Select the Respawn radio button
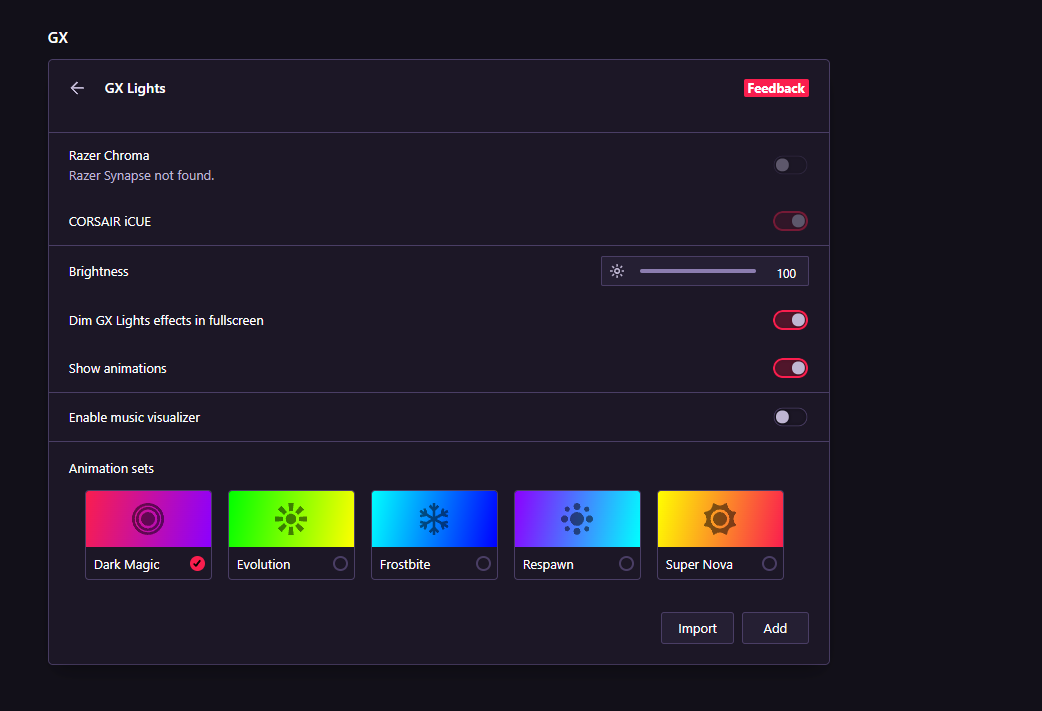The image size is (1042, 711). (x=626, y=563)
